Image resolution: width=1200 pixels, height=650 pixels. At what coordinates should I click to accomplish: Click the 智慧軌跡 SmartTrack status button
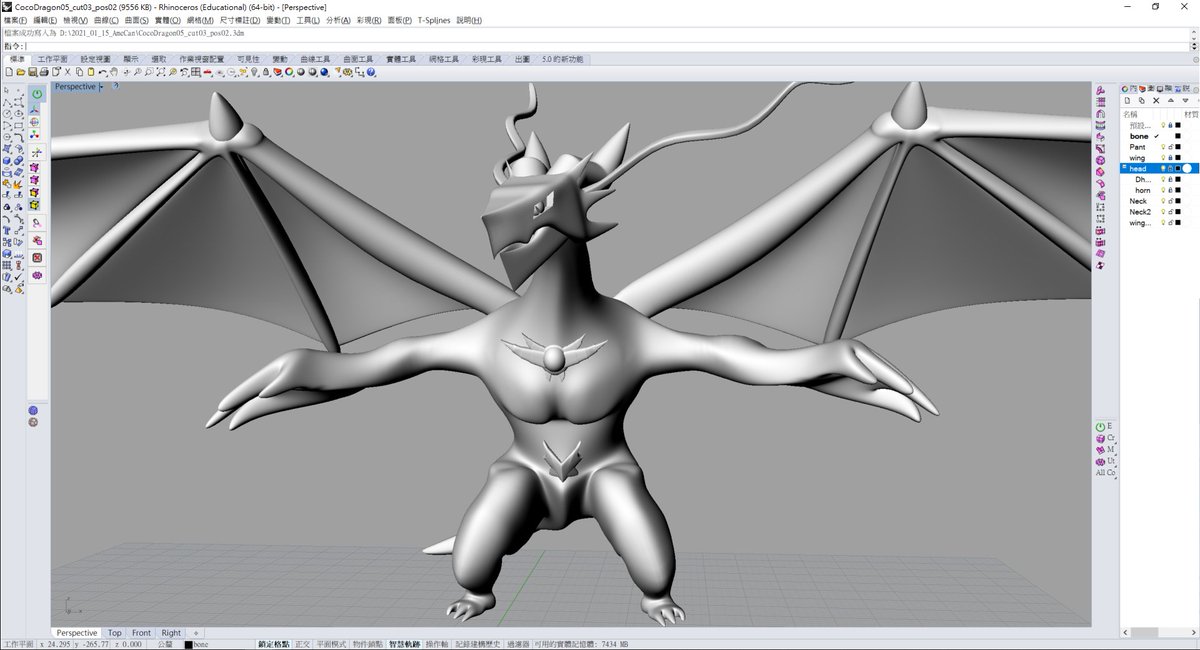coord(405,644)
